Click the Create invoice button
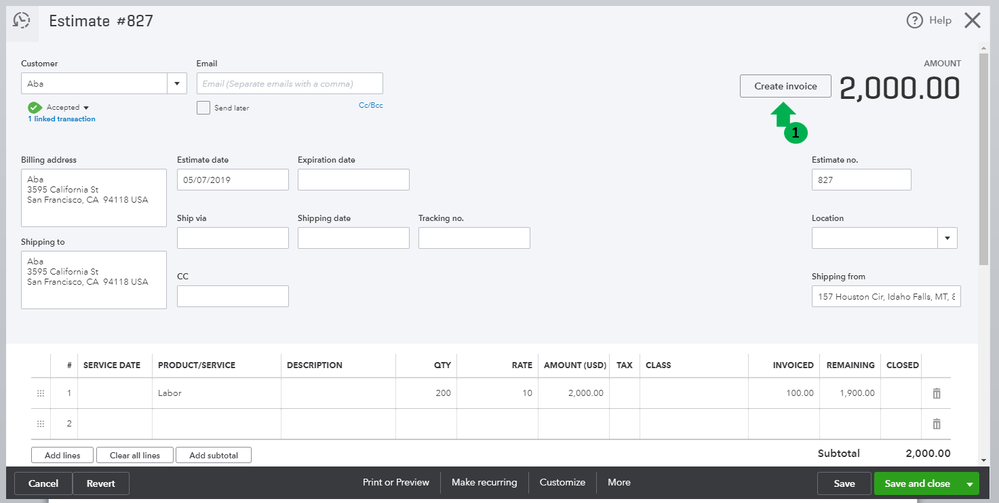 [x=785, y=86]
